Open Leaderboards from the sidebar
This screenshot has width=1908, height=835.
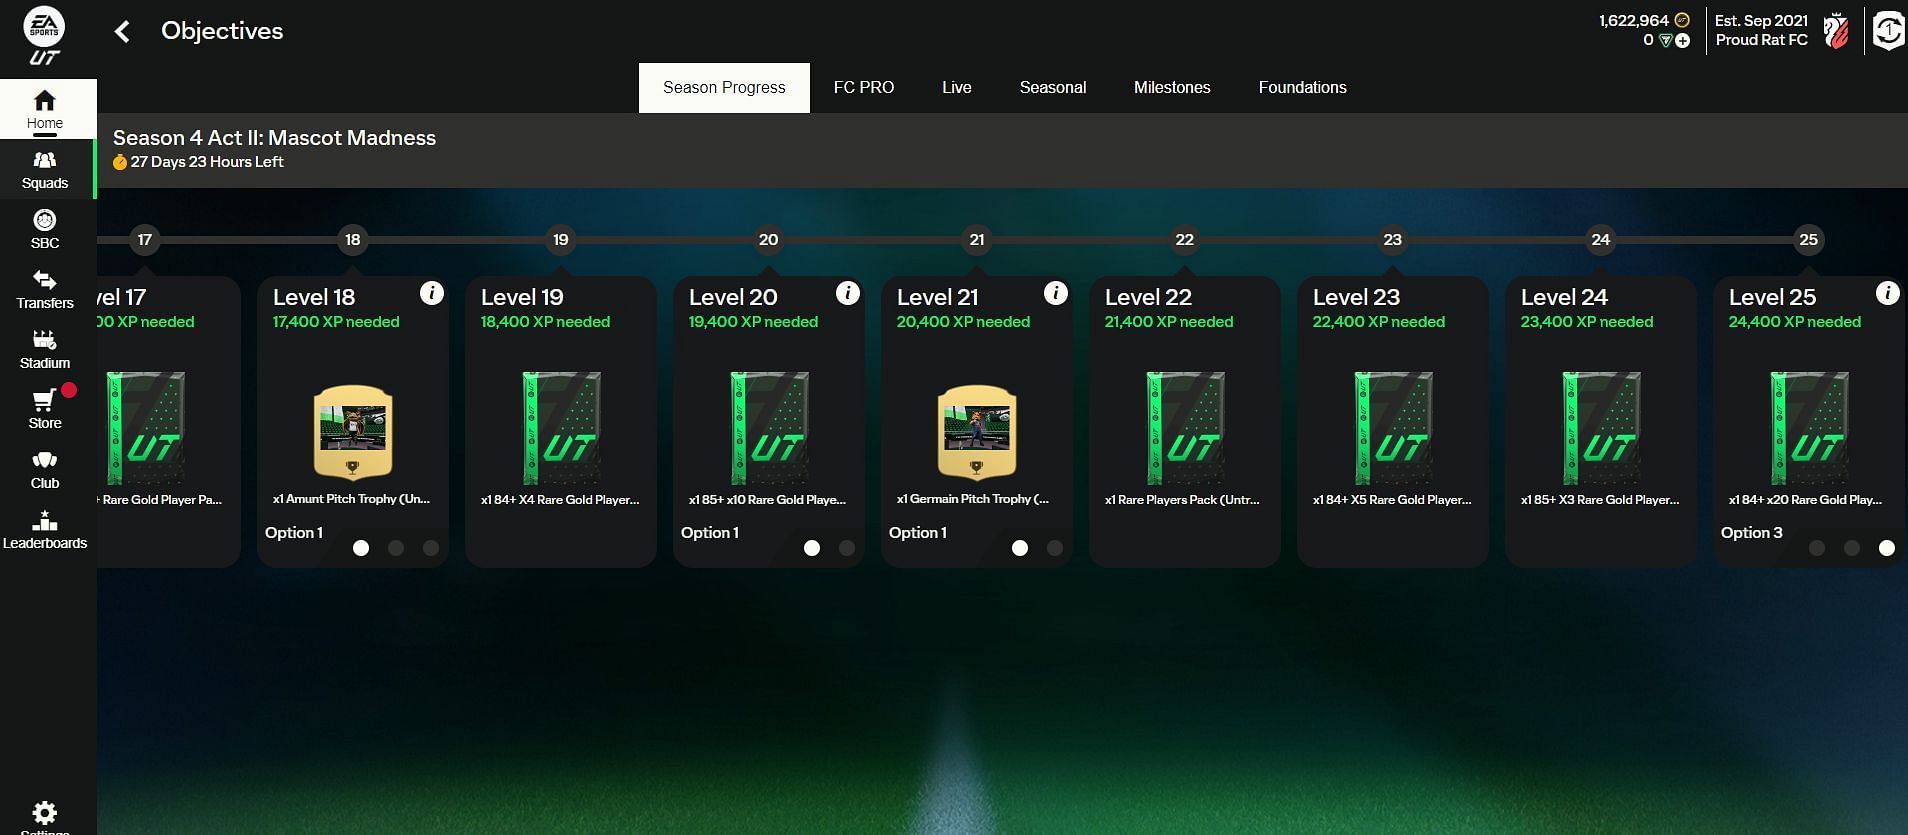tap(45, 530)
